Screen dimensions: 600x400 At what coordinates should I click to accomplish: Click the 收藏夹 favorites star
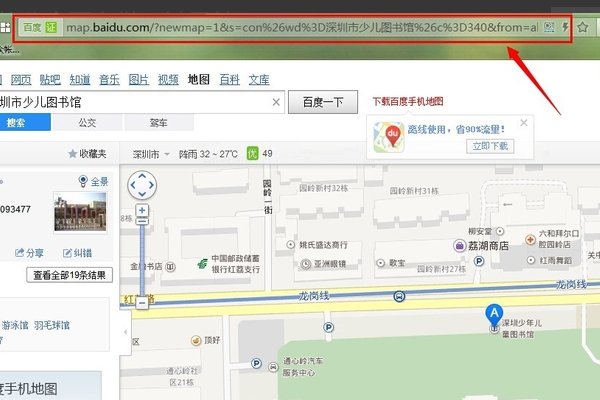tap(72, 154)
